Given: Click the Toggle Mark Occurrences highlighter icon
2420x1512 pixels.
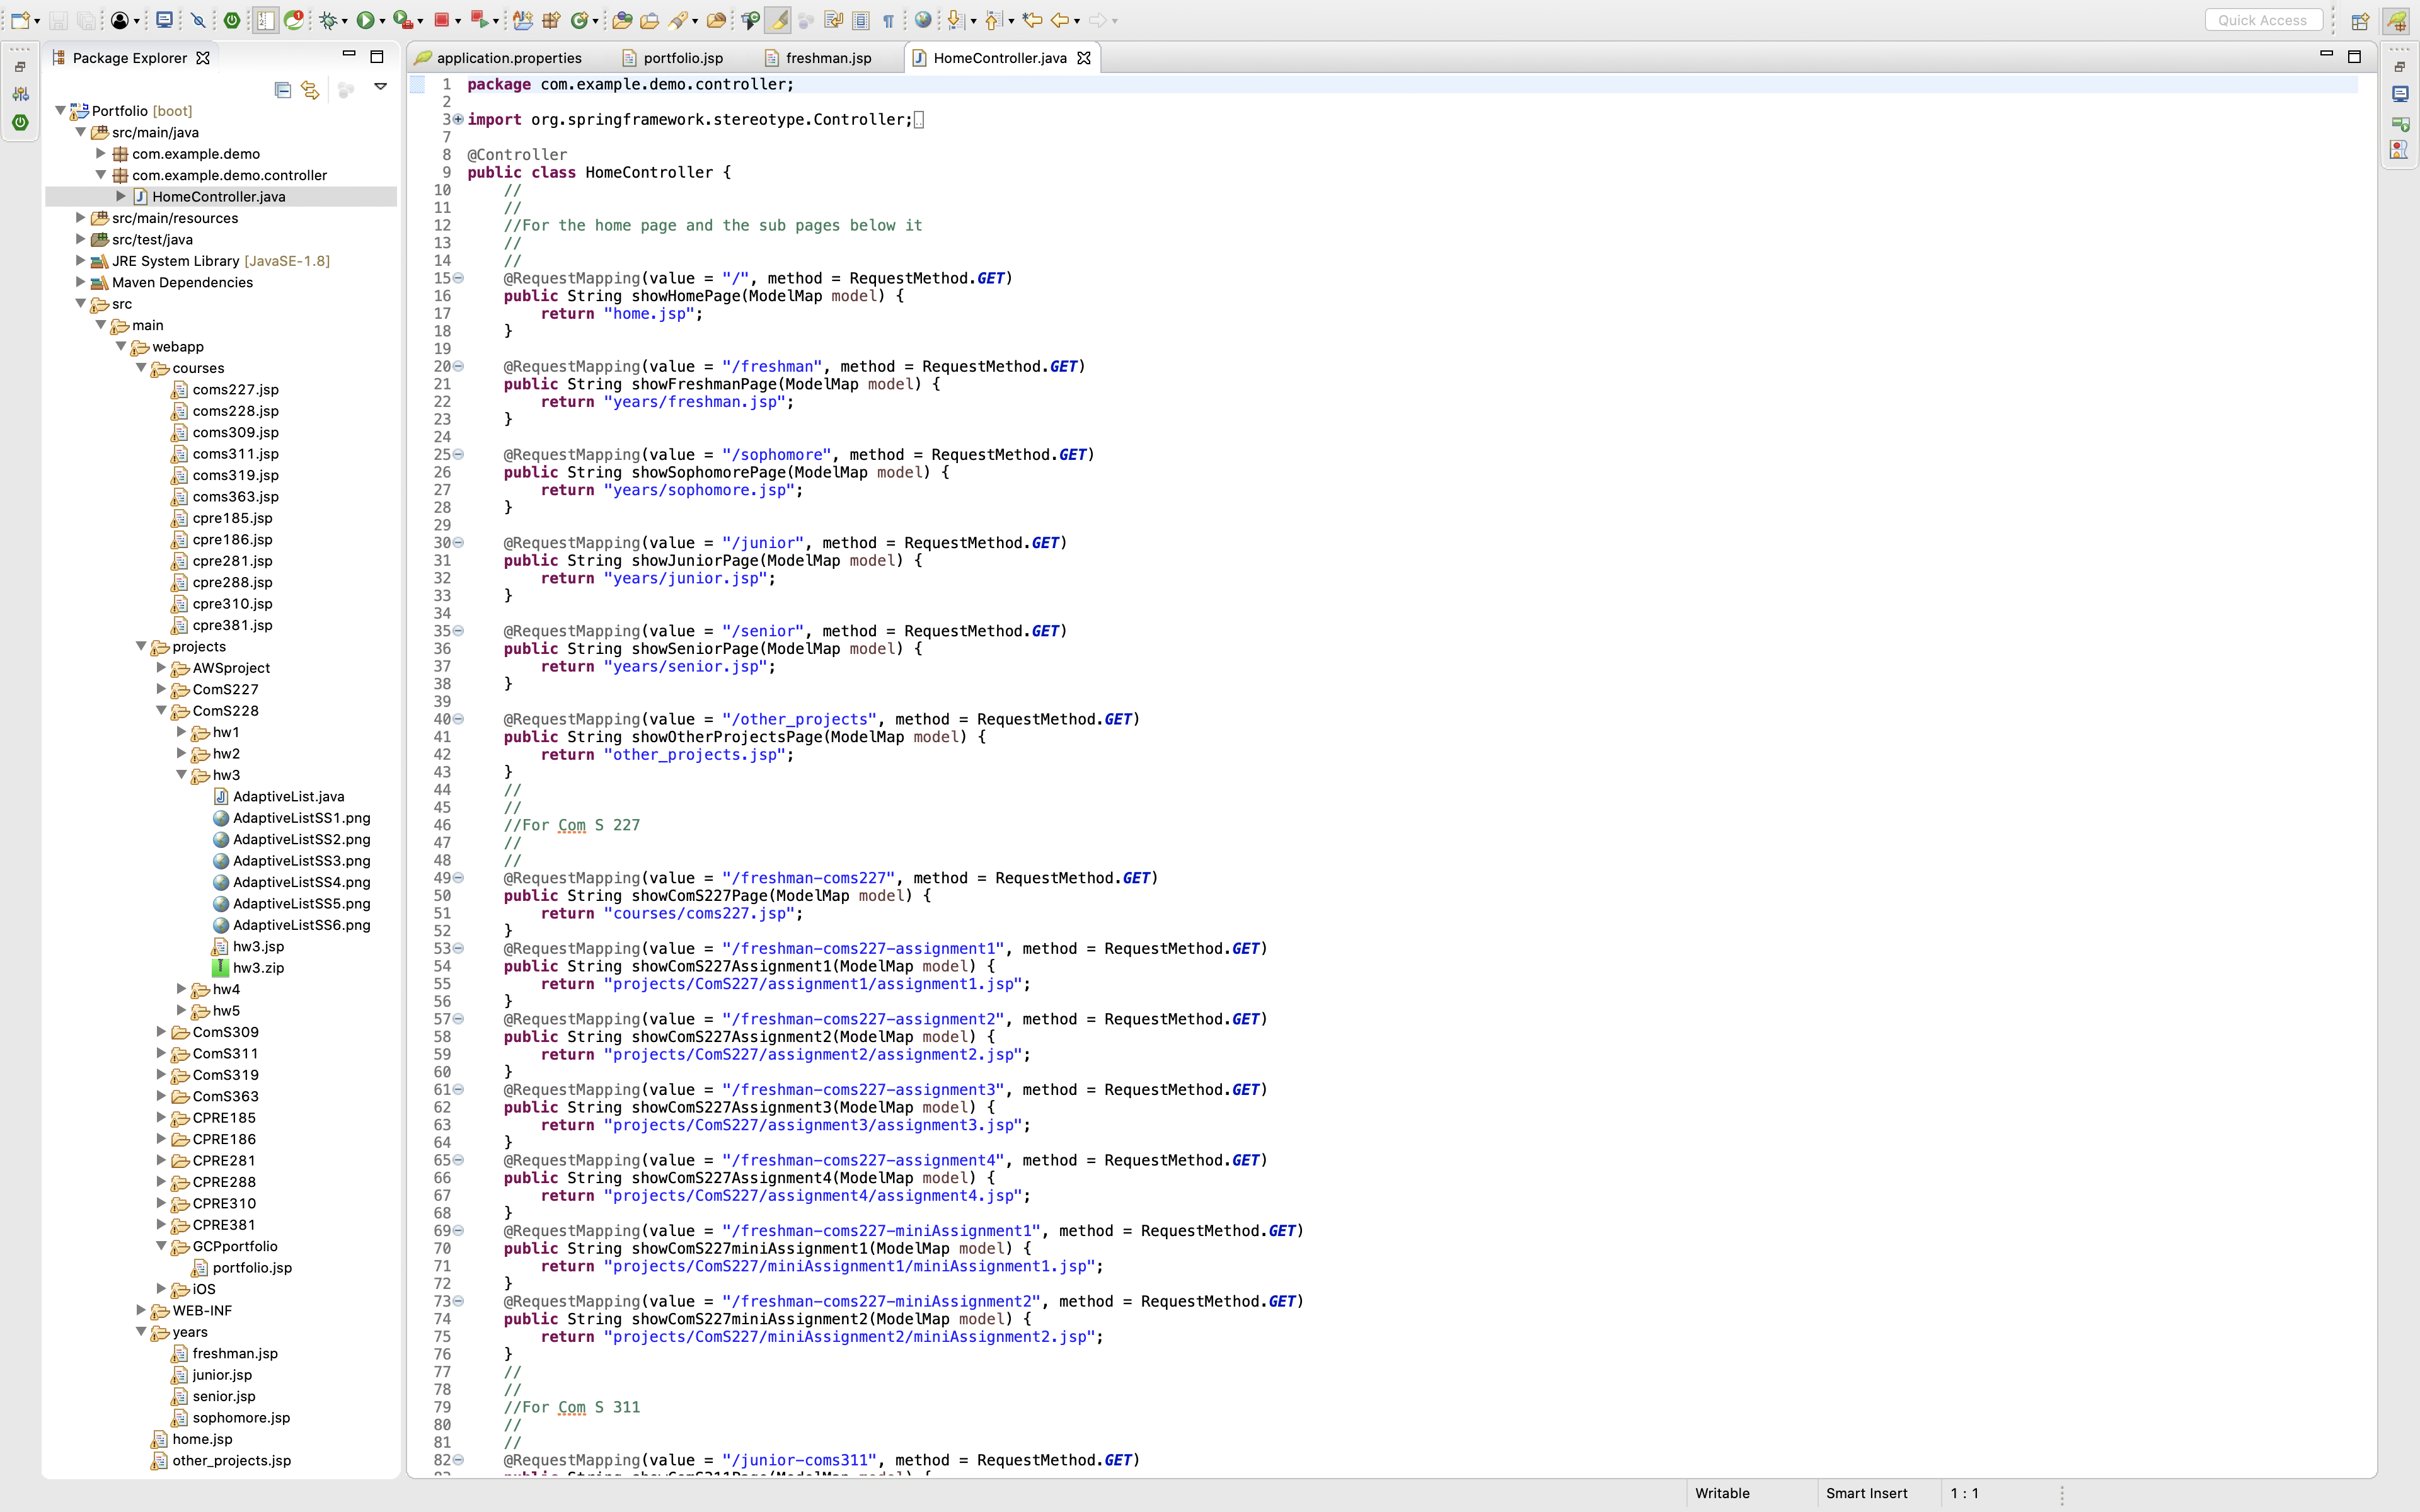Looking at the screenshot, I should click(778, 20).
